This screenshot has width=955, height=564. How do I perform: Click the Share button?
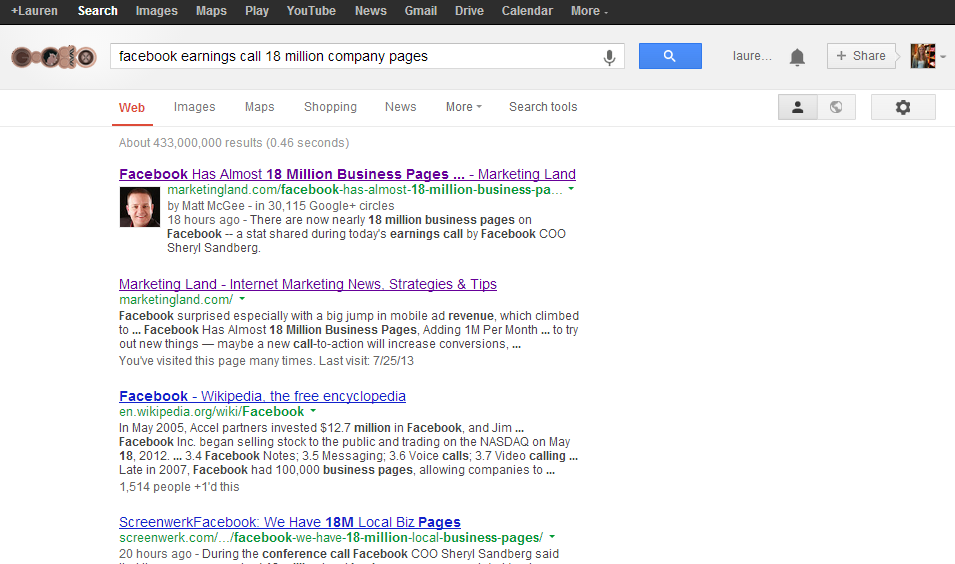pyautogui.click(x=861, y=56)
